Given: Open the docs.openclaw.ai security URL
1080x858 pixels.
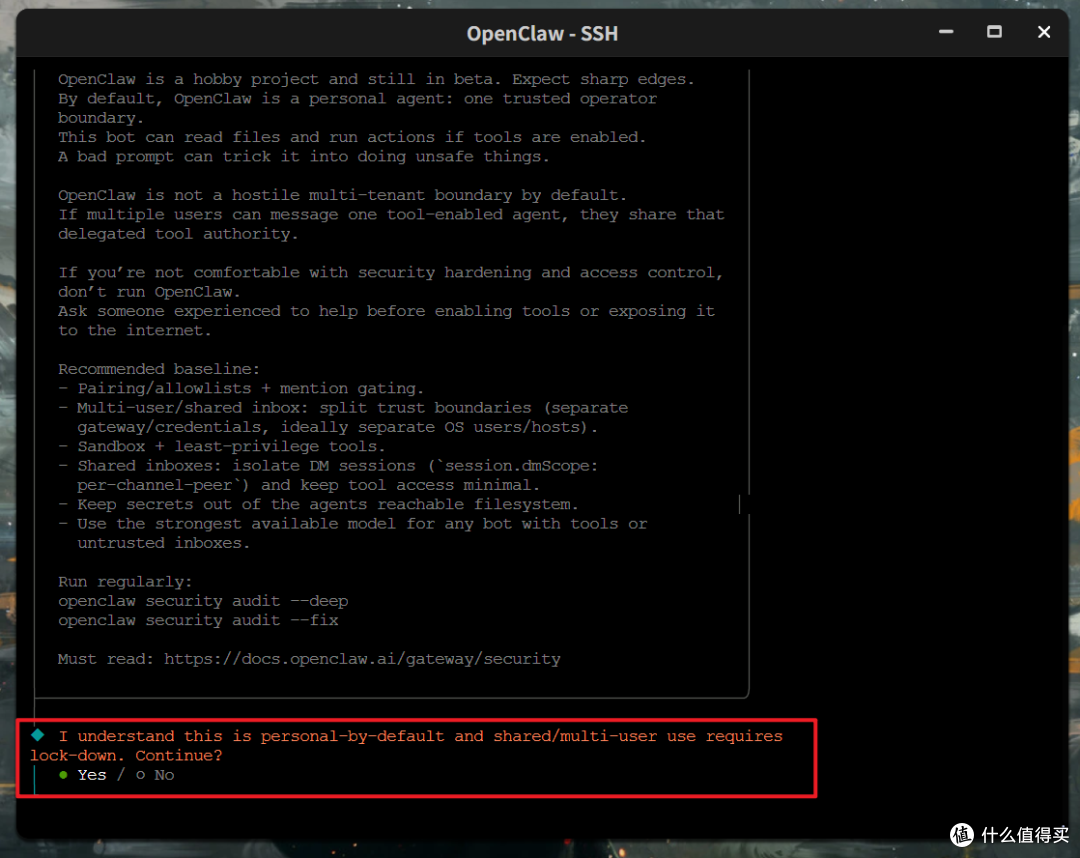Looking at the screenshot, I should [x=362, y=659].
